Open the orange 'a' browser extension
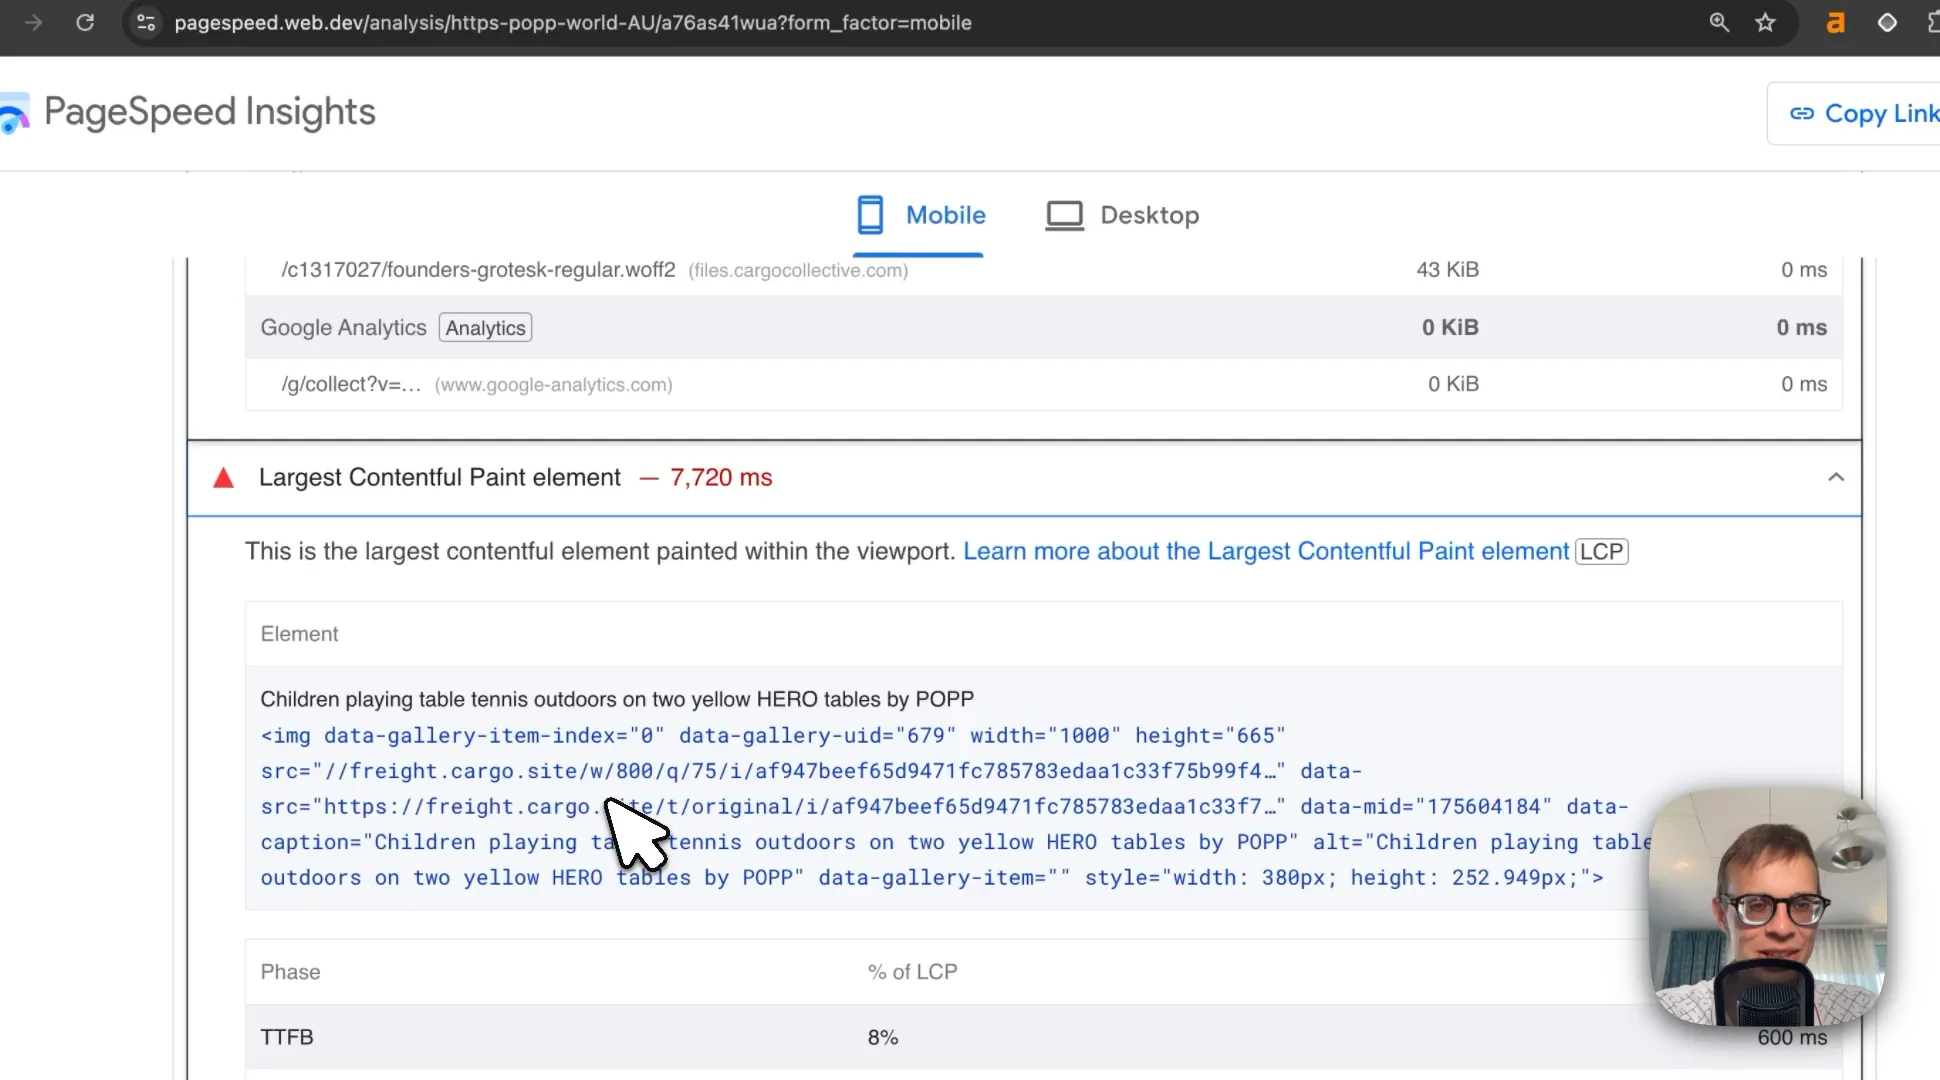Screen dimensions: 1940x1080 pyautogui.click(x=1835, y=22)
